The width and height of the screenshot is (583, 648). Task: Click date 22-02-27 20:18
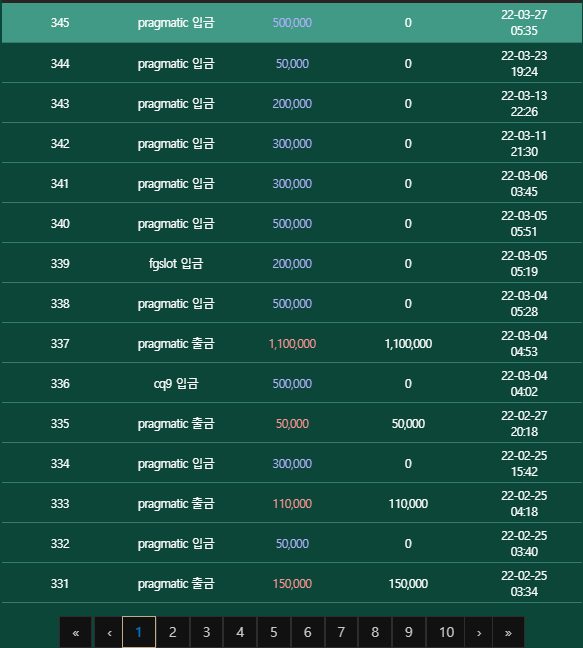click(524, 424)
